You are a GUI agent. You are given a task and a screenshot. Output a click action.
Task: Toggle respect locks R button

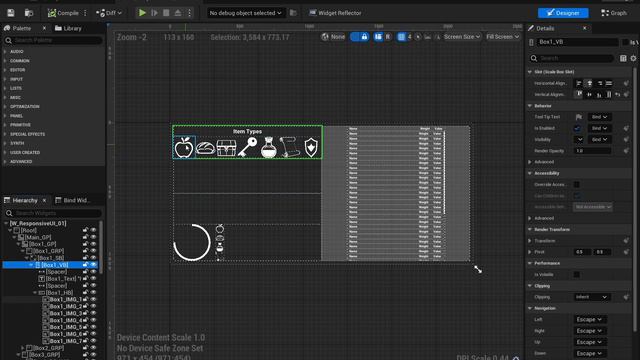[x=388, y=37]
